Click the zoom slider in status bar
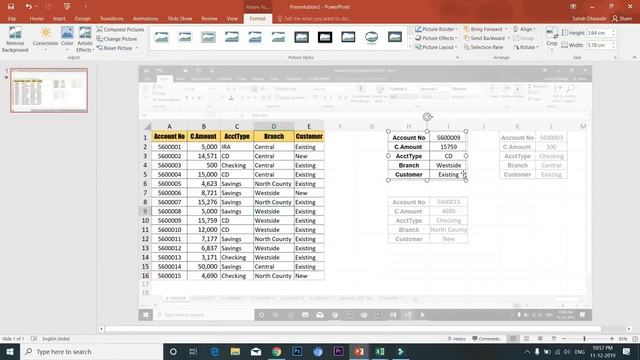The image size is (640, 360). click(588, 339)
